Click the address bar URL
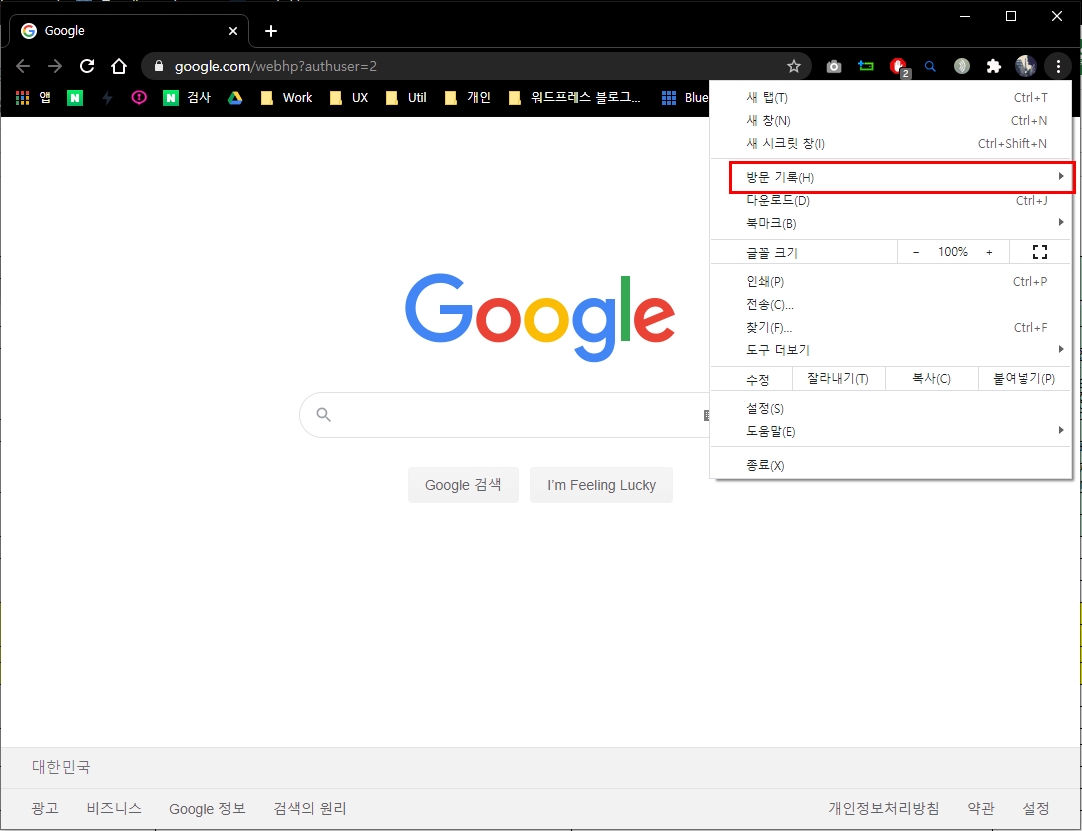Image resolution: width=1082 pixels, height=831 pixels. [275, 66]
